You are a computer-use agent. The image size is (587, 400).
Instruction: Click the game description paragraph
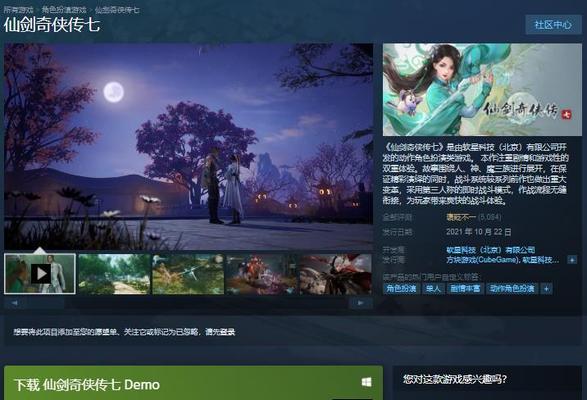click(x=475, y=174)
